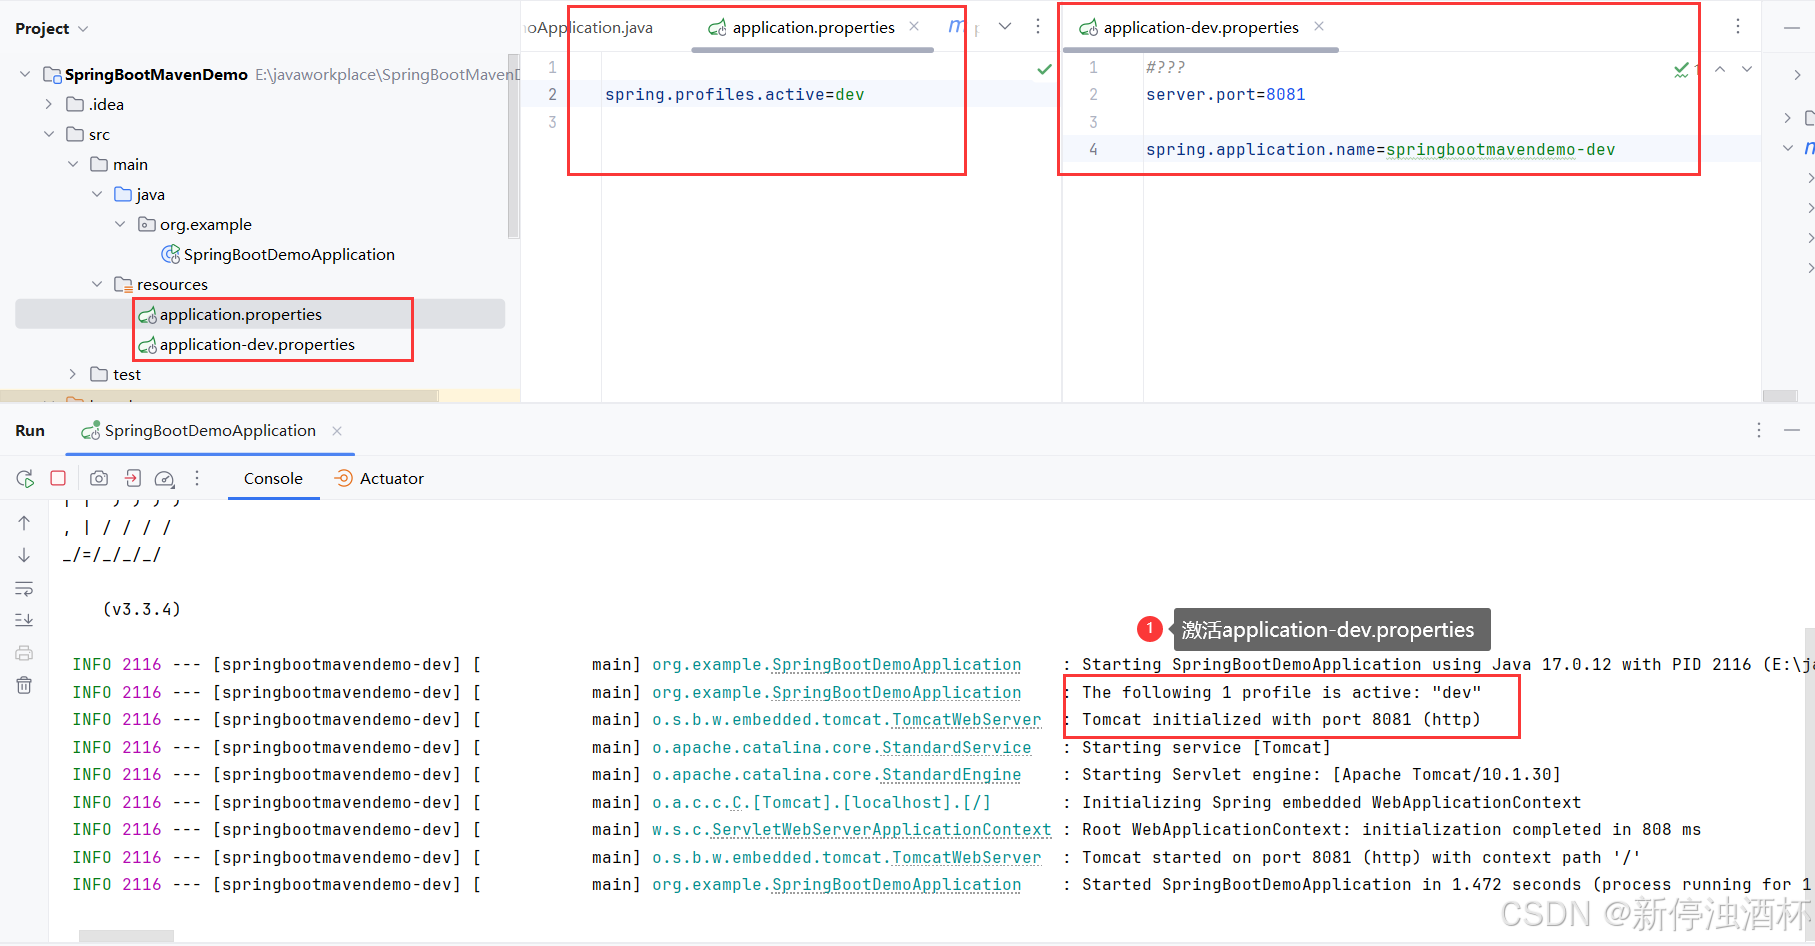The width and height of the screenshot is (1815, 946).
Task: Select the Console tab
Action: pyautogui.click(x=273, y=479)
